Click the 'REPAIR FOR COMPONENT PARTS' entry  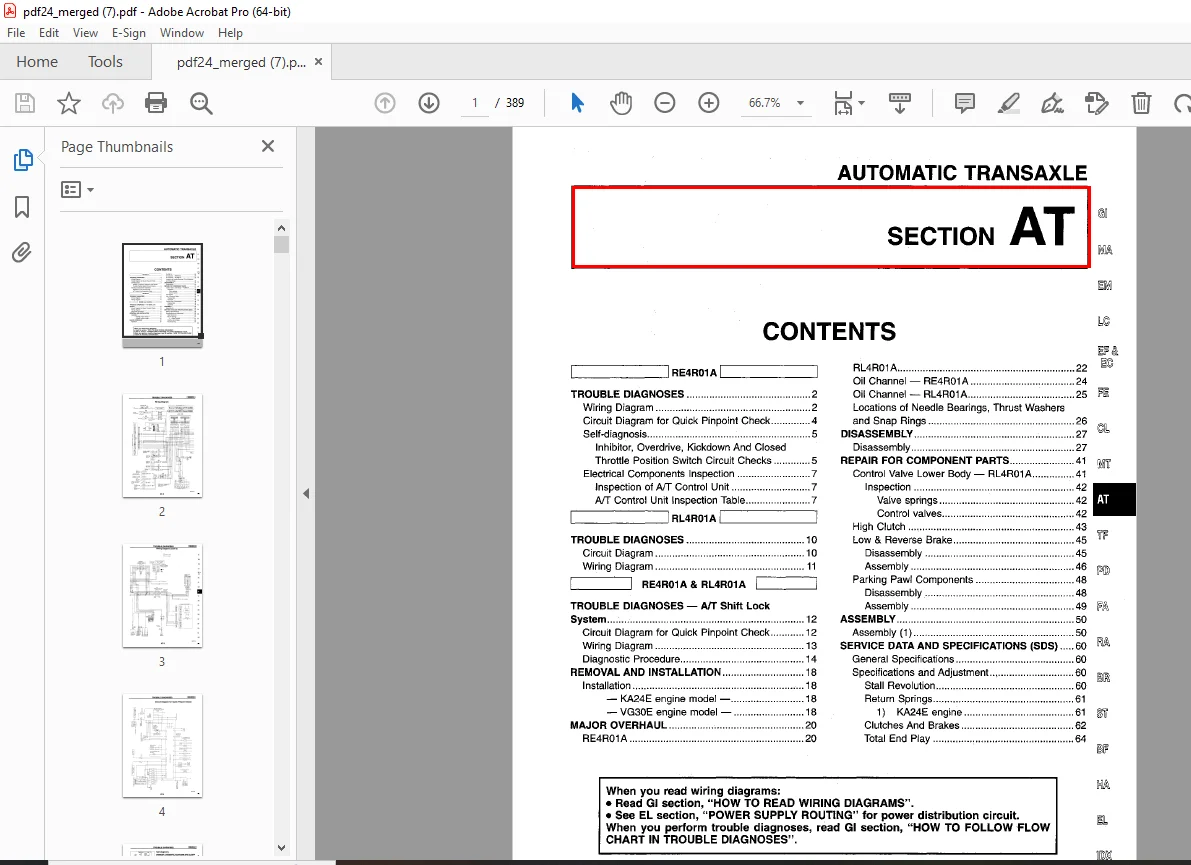point(963,460)
